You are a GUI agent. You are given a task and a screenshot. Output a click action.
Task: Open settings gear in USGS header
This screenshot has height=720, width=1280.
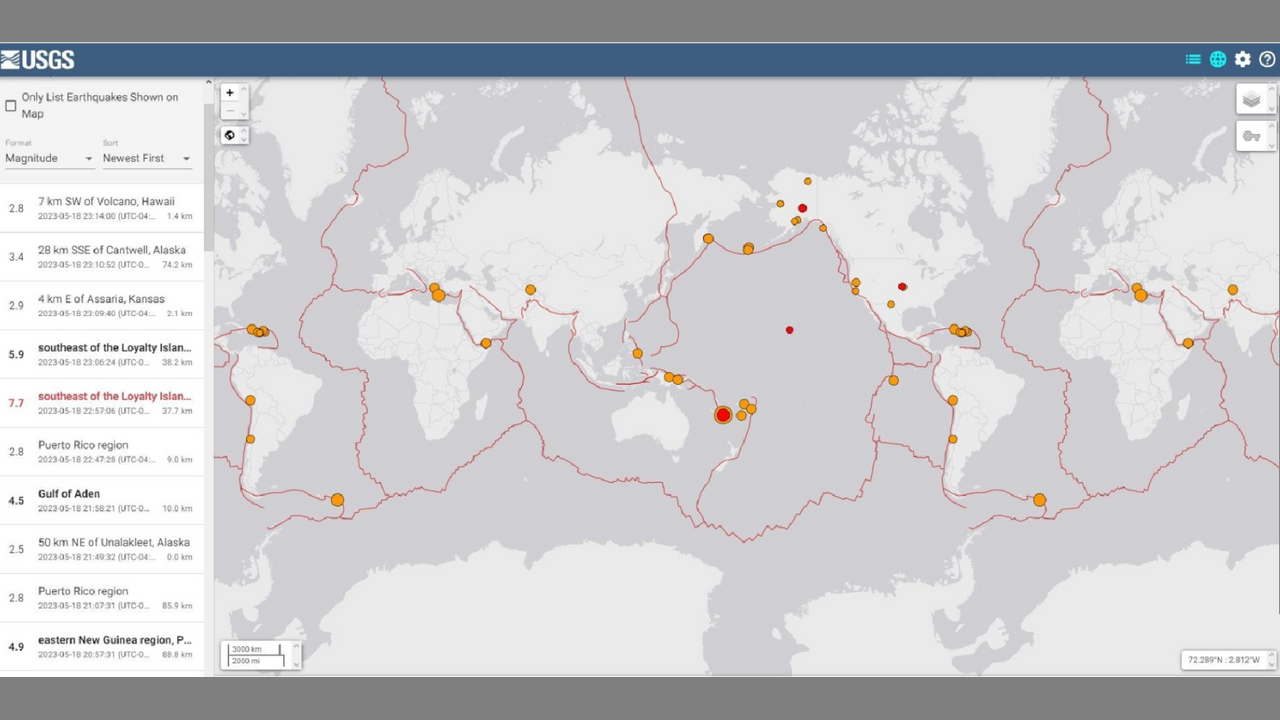point(1242,60)
